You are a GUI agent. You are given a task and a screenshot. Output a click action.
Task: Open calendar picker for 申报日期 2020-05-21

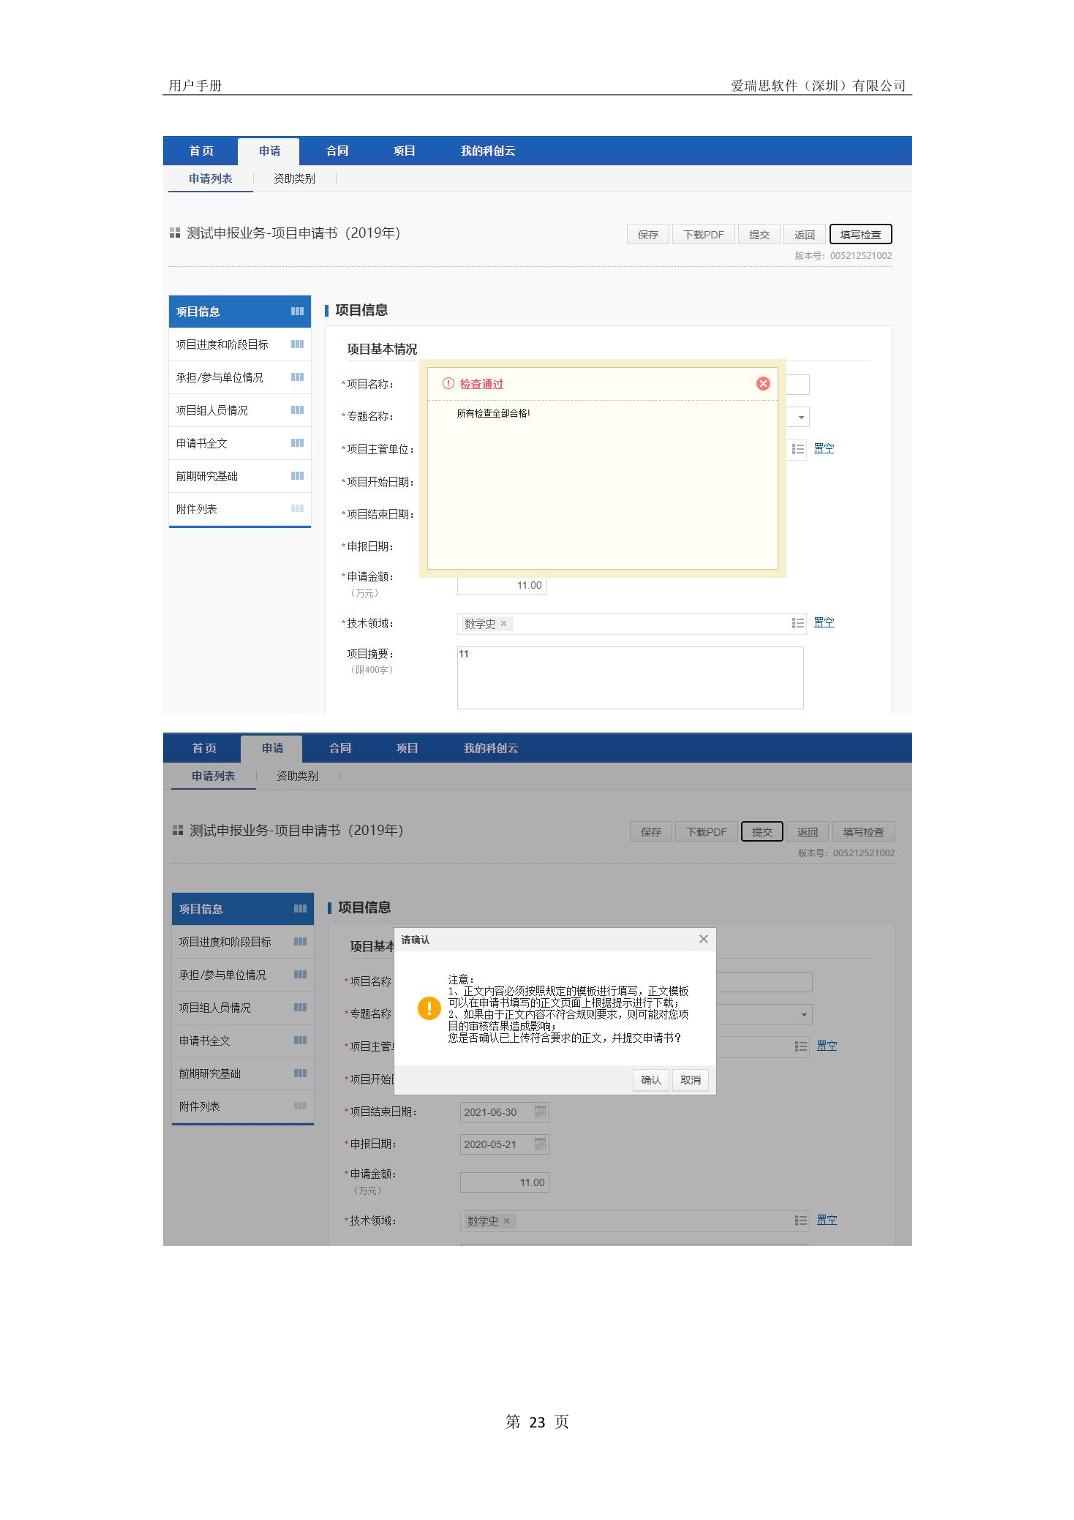click(x=540, y=1144)
